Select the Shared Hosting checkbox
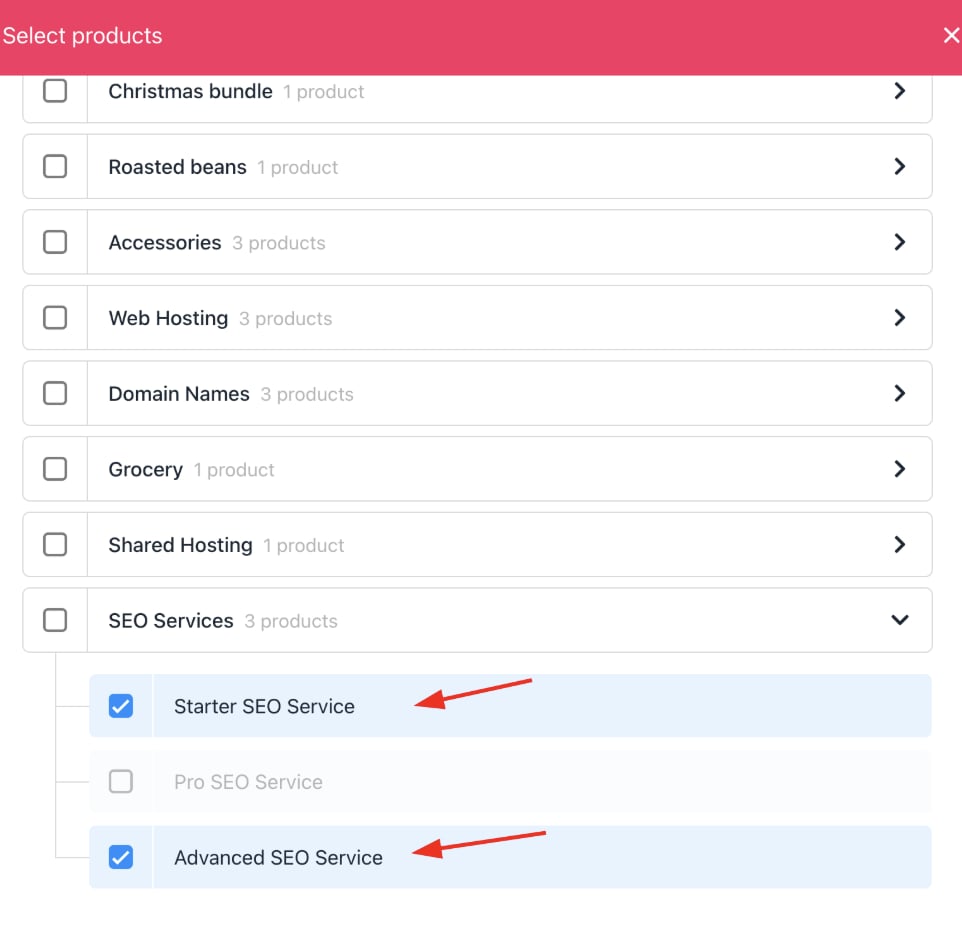The image size is (962, 926). tap(55, 544)
